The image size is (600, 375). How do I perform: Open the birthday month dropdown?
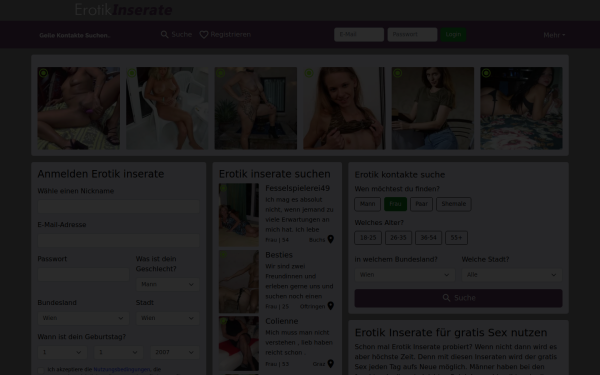[118, 352]
